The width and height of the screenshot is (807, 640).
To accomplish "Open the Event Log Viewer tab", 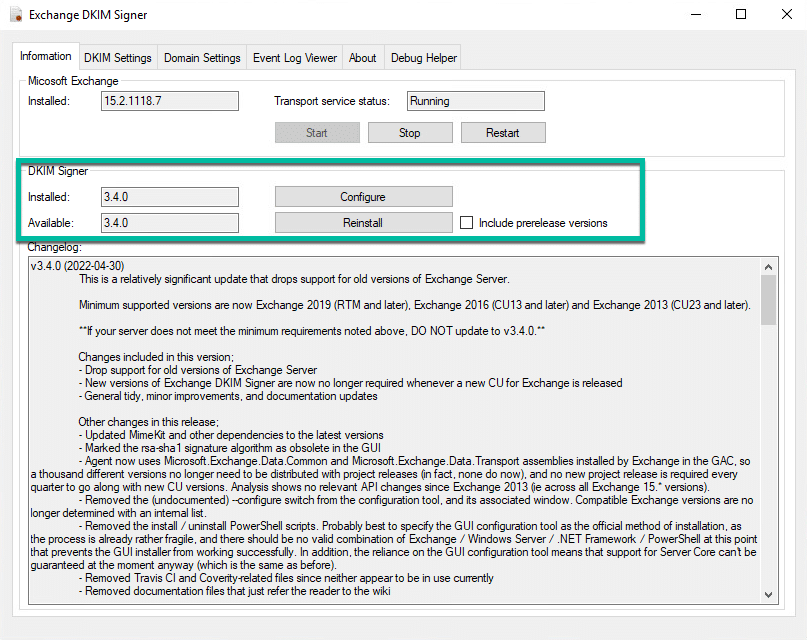I will (x=294, y=58).
